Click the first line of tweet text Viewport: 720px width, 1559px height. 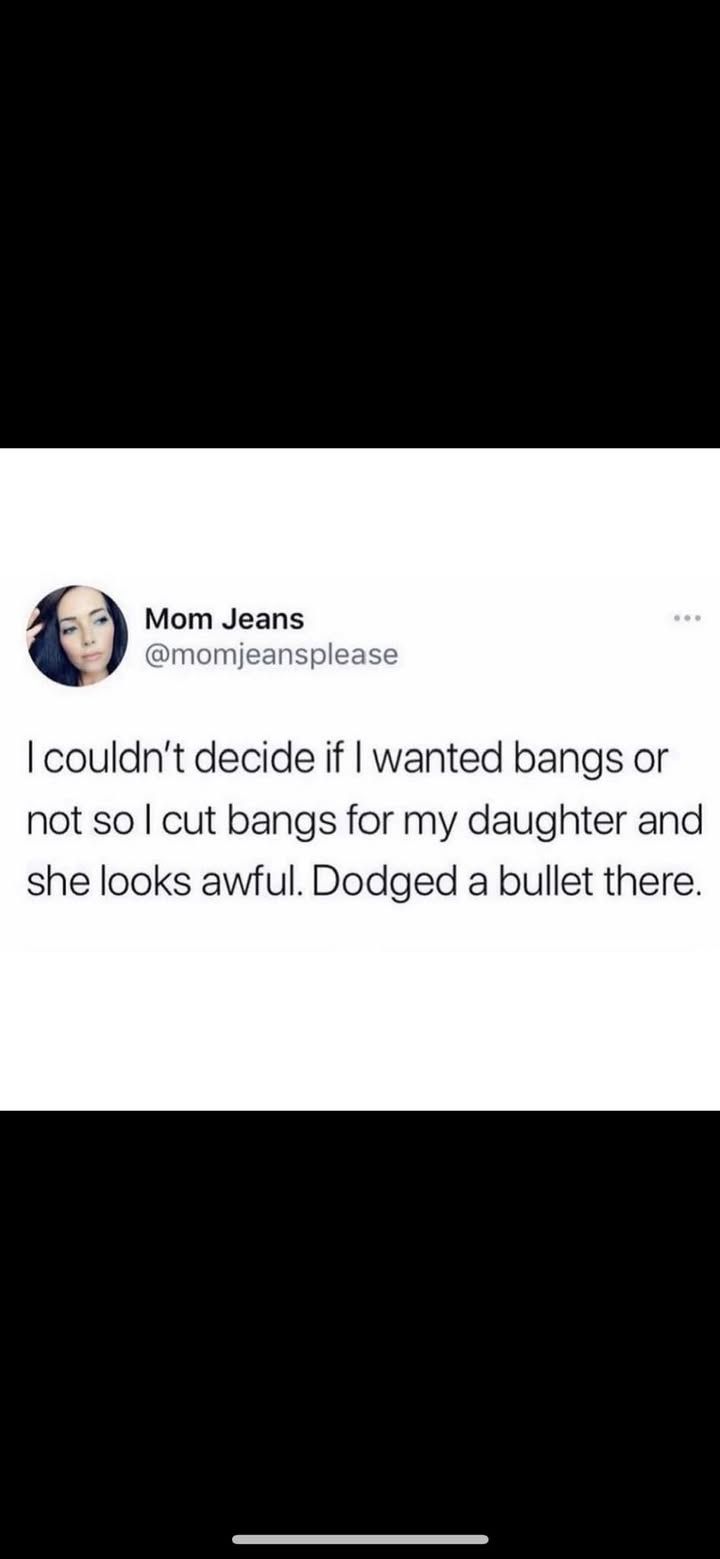[x=346, y=760]
